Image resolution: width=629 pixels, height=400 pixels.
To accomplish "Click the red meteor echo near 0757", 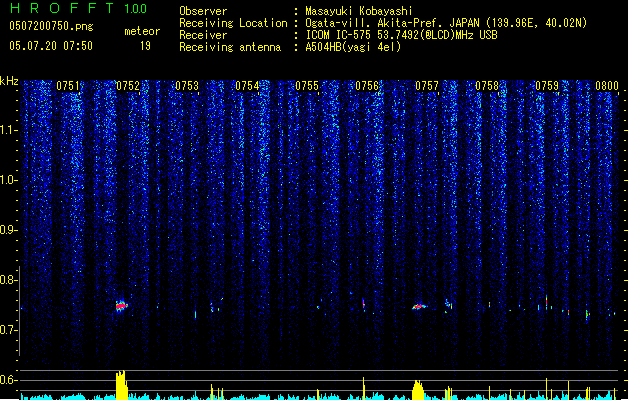I will (x=418, y=307).
